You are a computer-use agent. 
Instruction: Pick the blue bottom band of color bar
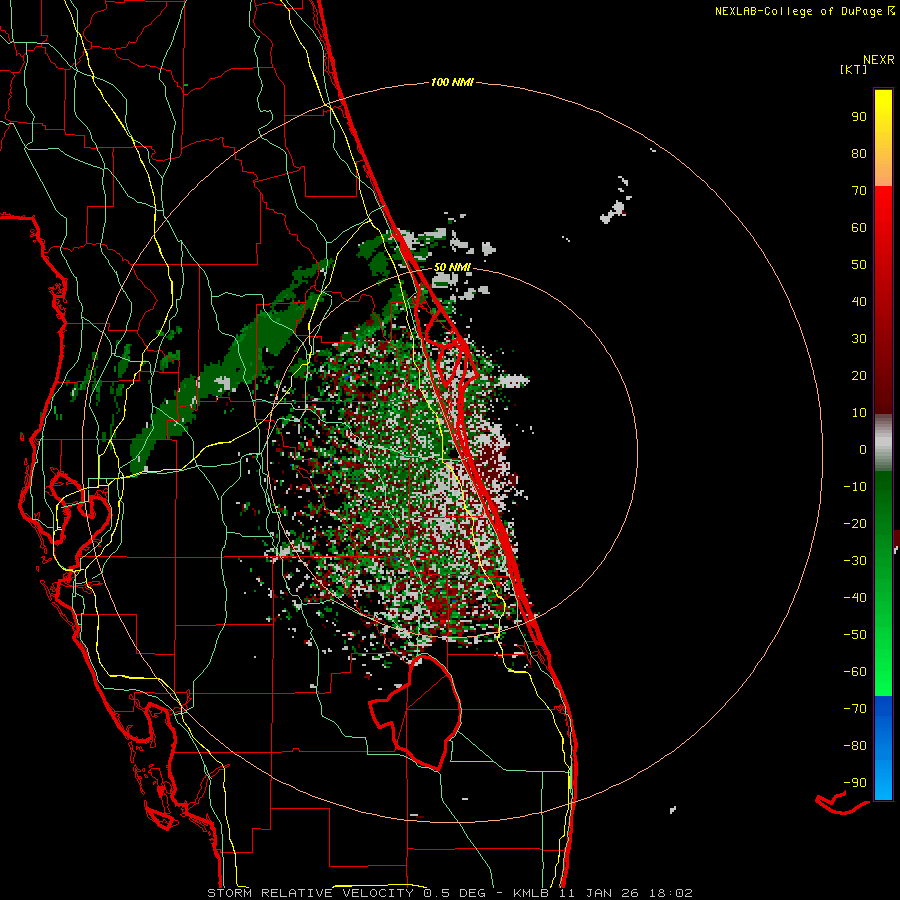(883, 749)
